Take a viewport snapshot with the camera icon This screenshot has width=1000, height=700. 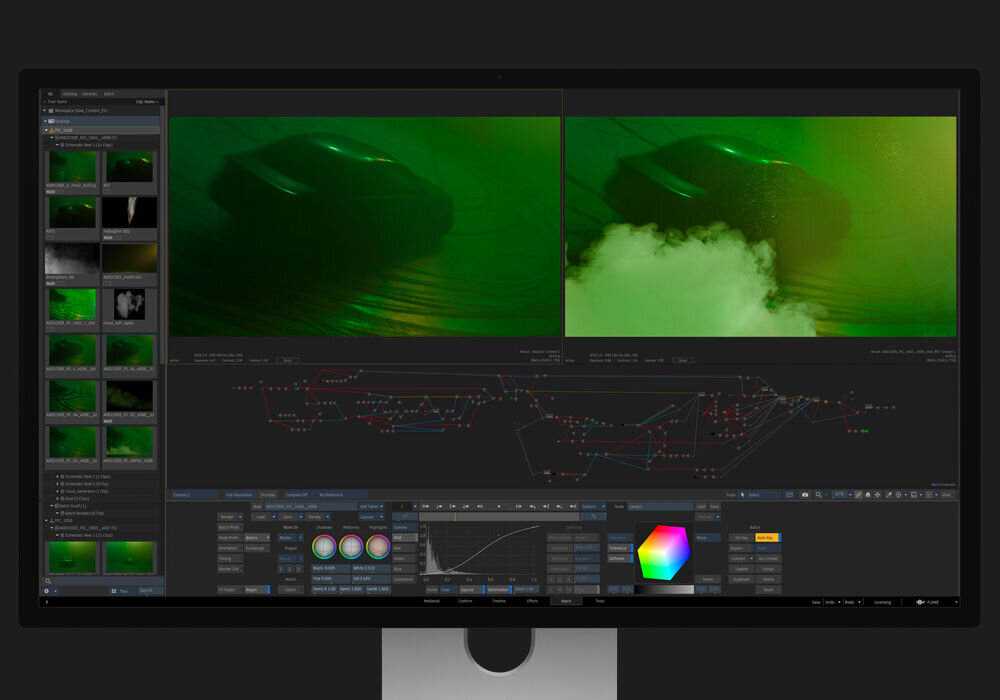pos(805,493)
